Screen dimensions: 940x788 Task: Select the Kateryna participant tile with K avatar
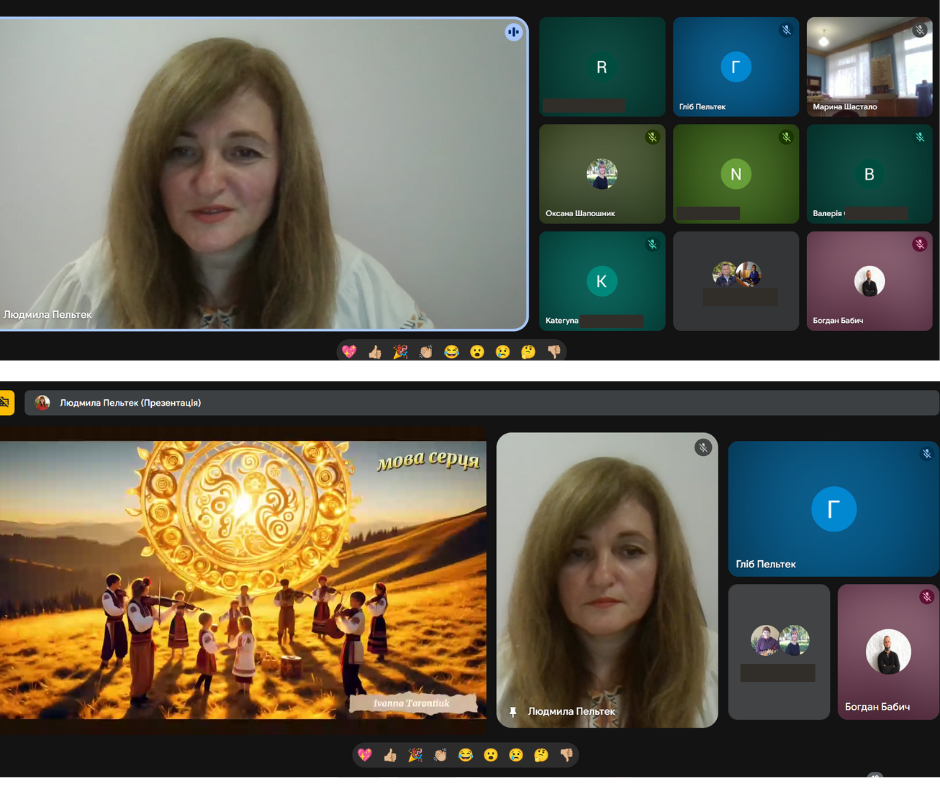[602, 281]
